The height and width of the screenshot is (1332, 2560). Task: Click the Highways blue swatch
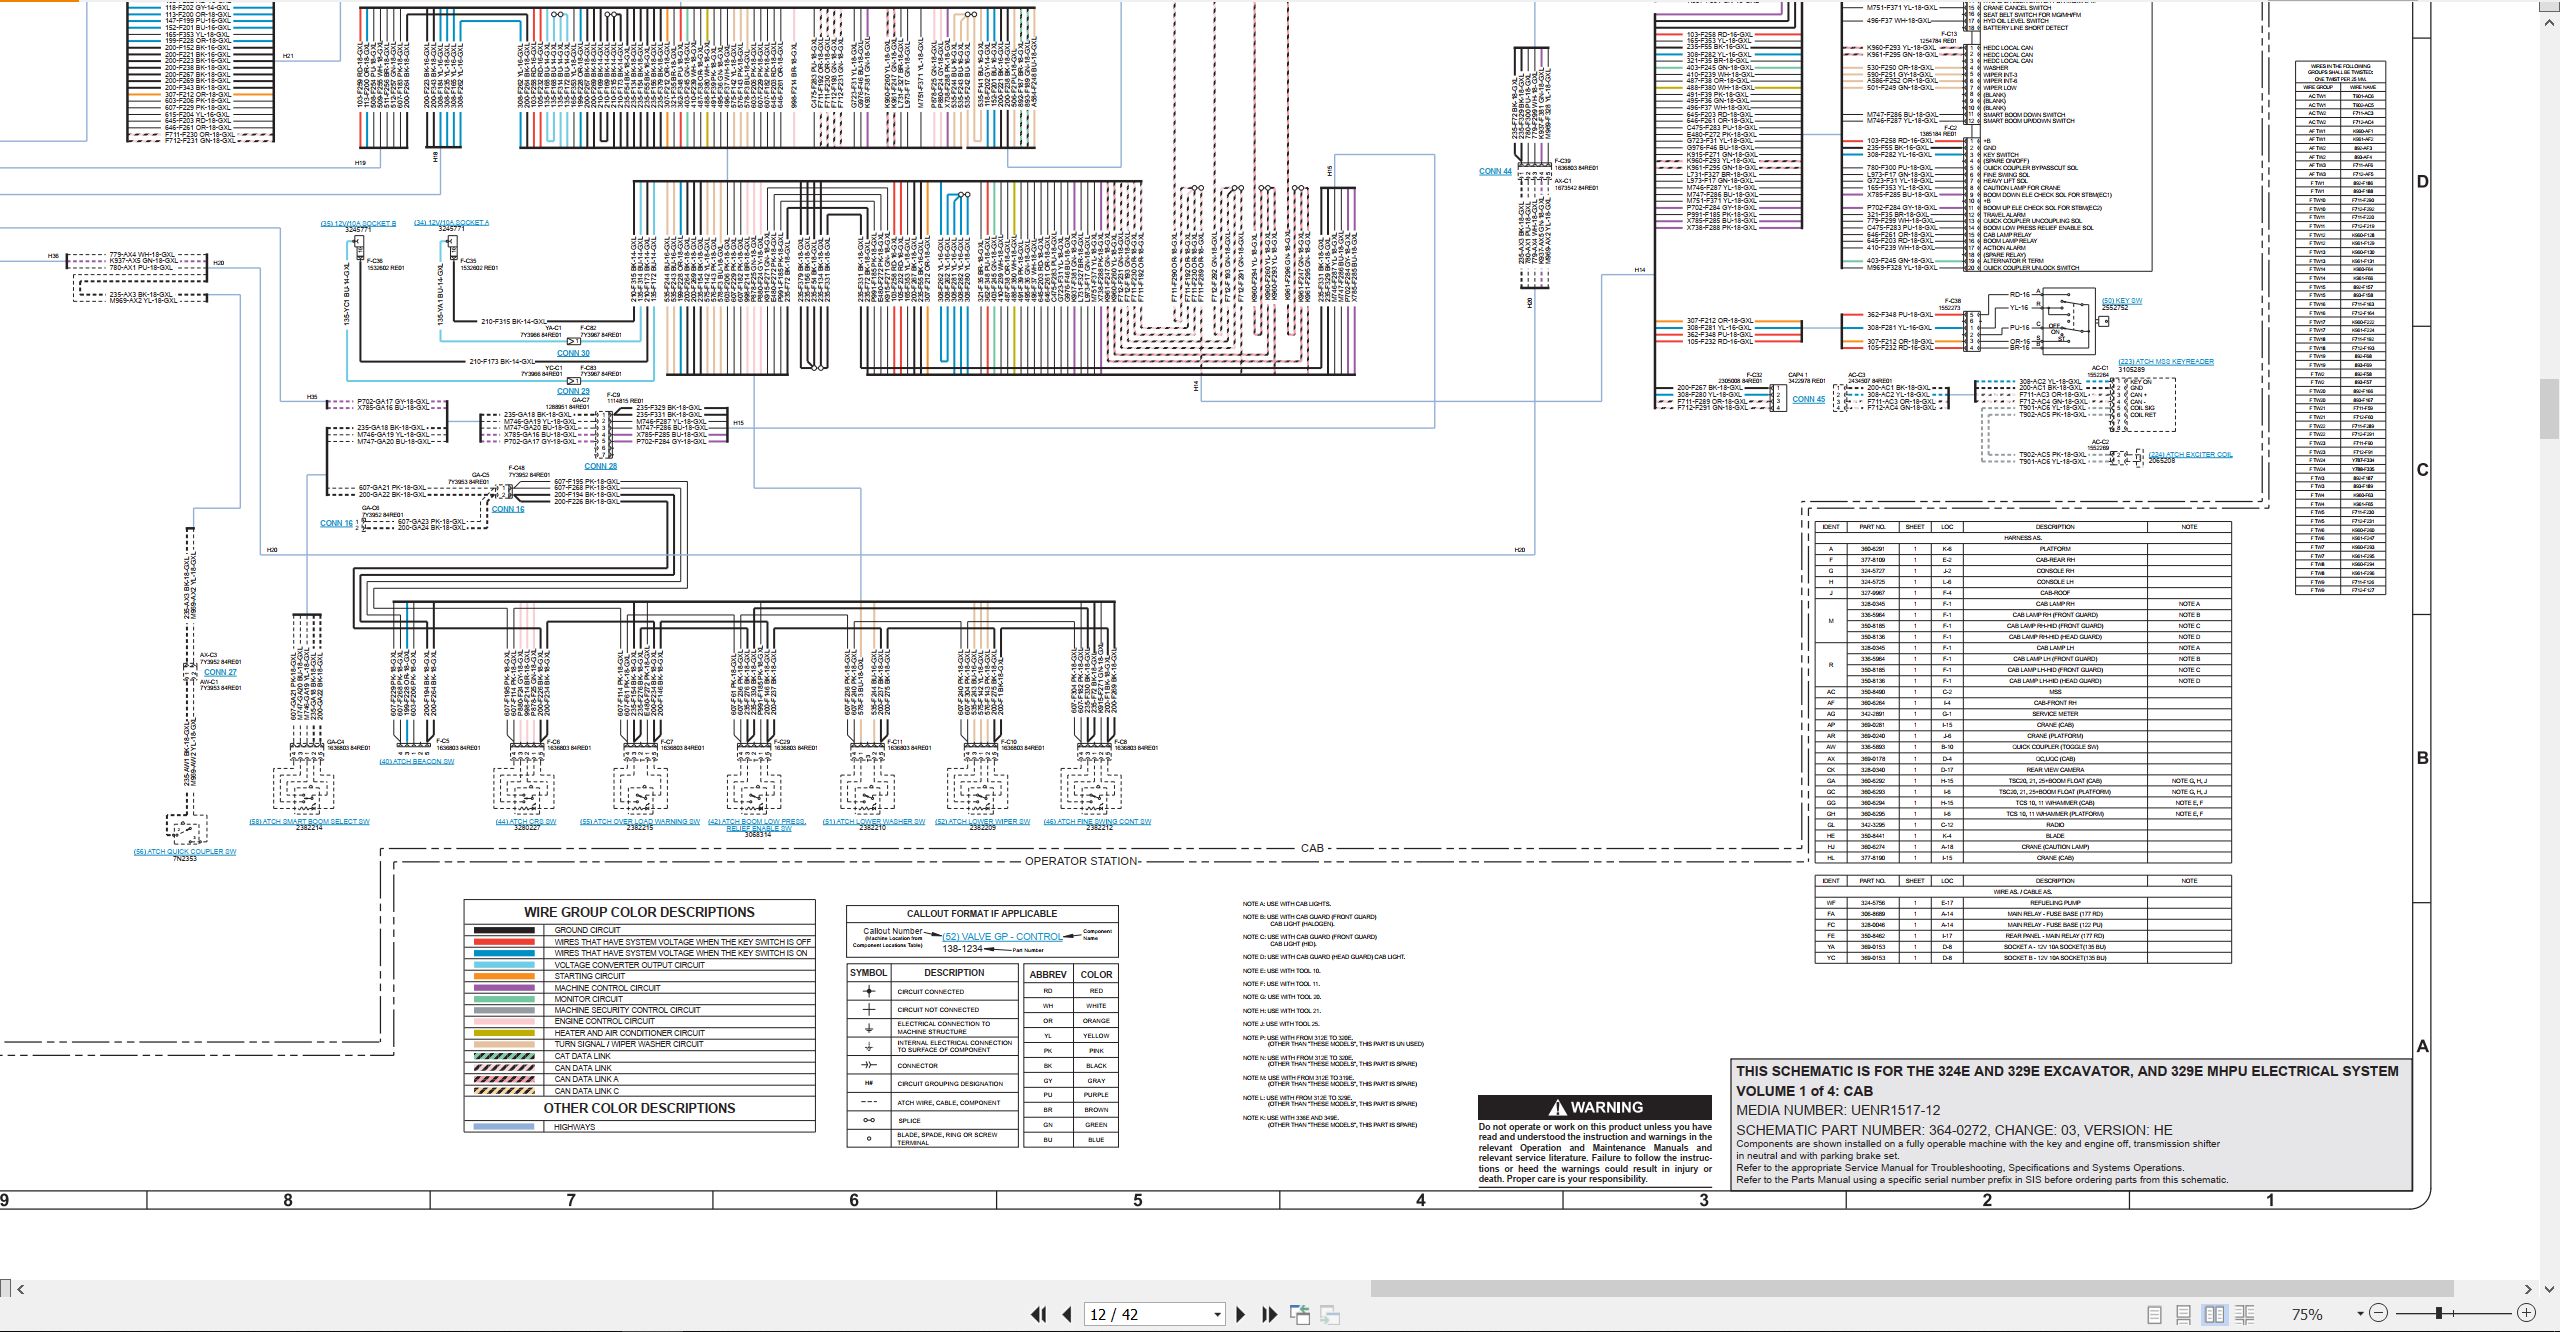point(504,1127)
